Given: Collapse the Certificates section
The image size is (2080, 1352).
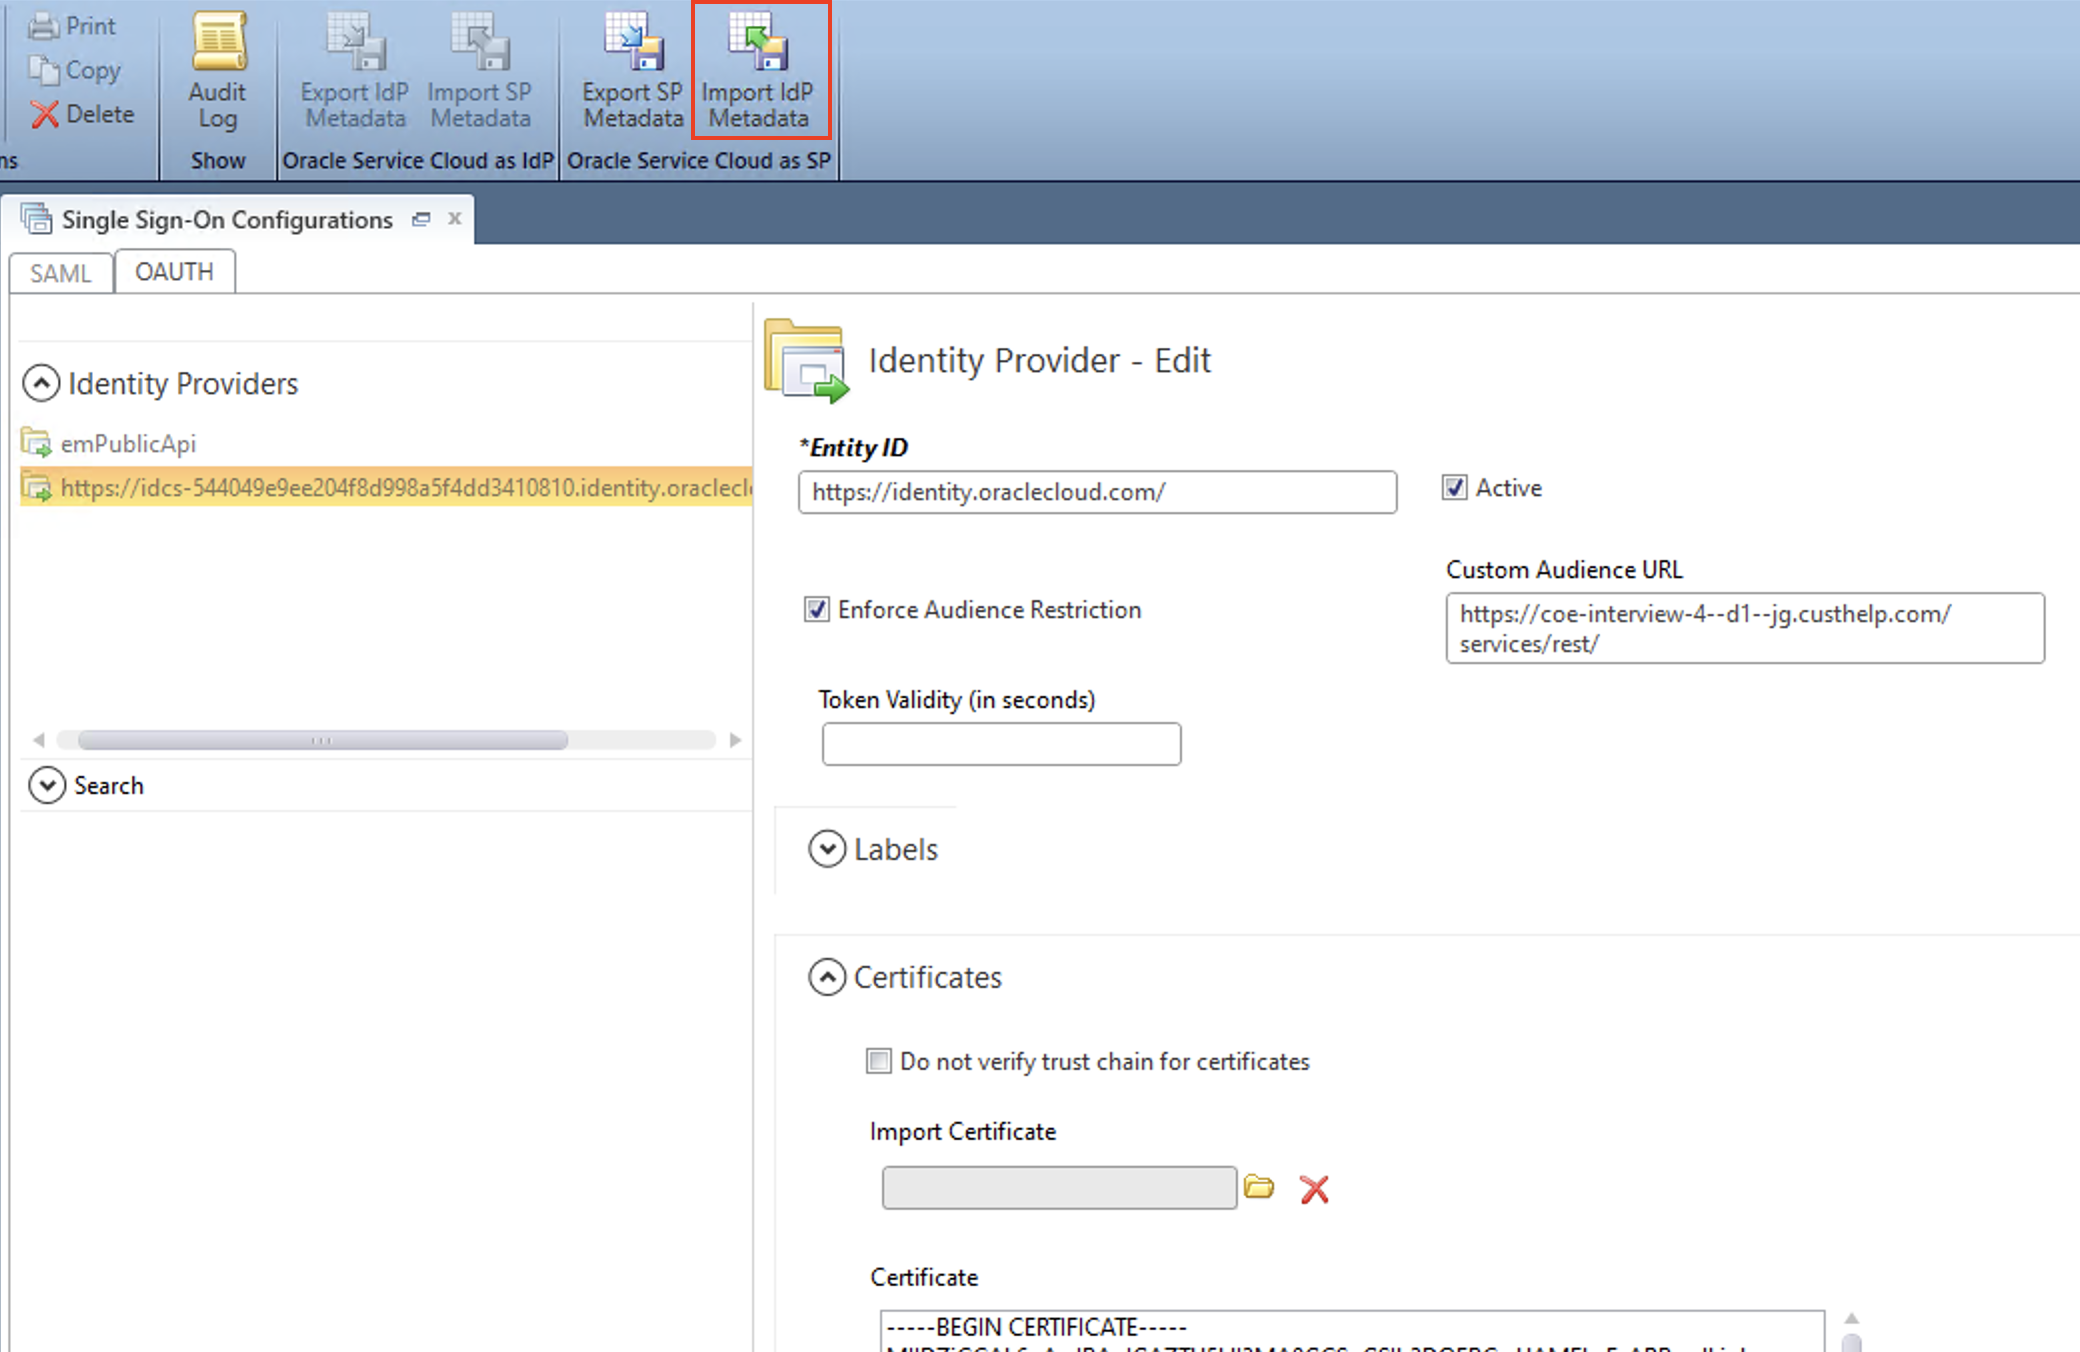Looking at the screenshot, I should point(826,977).
